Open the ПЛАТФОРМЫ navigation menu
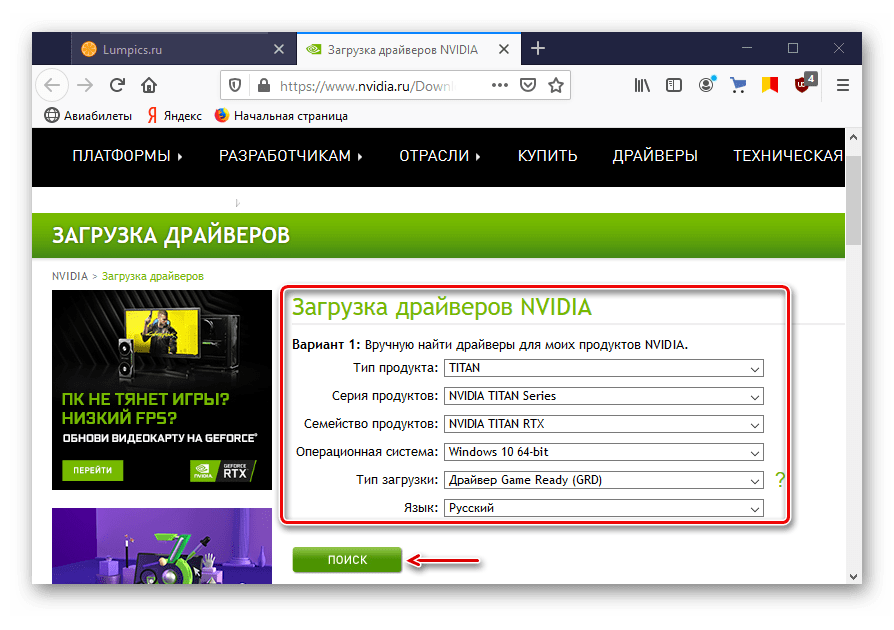 [127, 156]
